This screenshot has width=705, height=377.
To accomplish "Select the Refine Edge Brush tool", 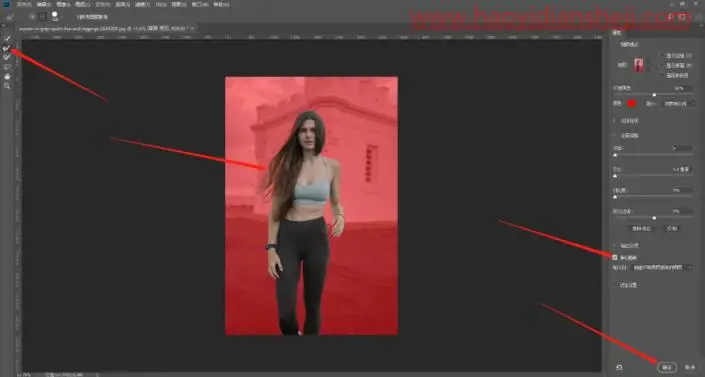I will [7, 48].
